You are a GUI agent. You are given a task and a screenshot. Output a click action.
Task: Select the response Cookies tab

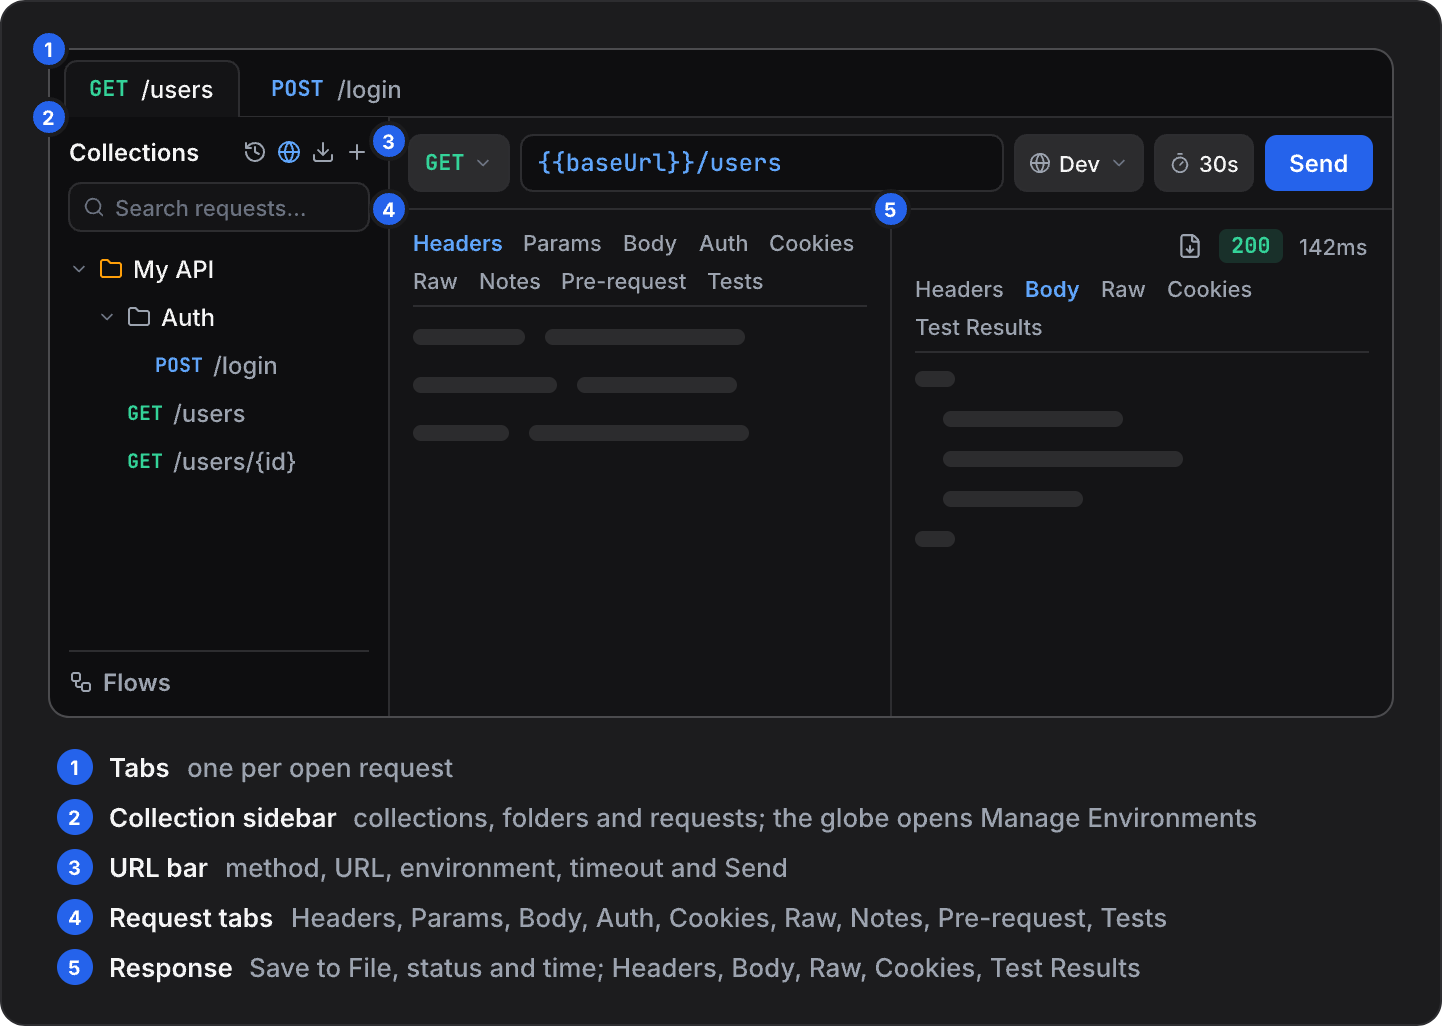pyautogui.click(x=1209, y=289)
